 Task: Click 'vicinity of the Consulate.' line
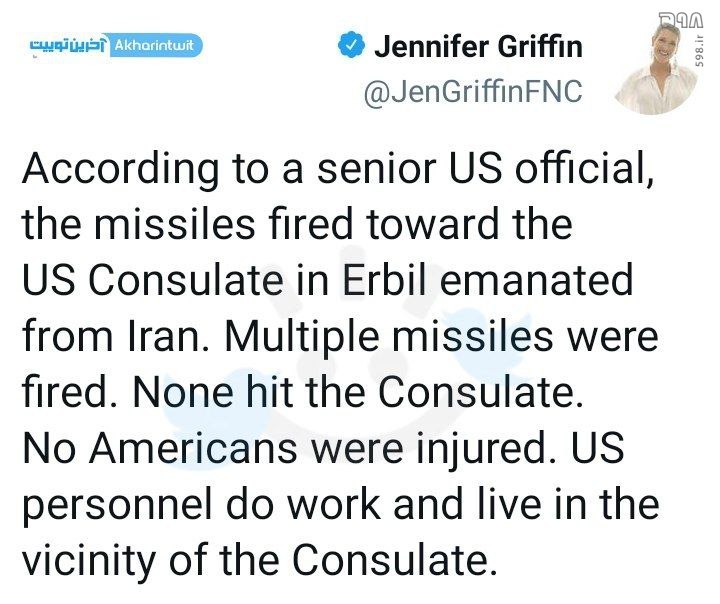click(260, 561)
